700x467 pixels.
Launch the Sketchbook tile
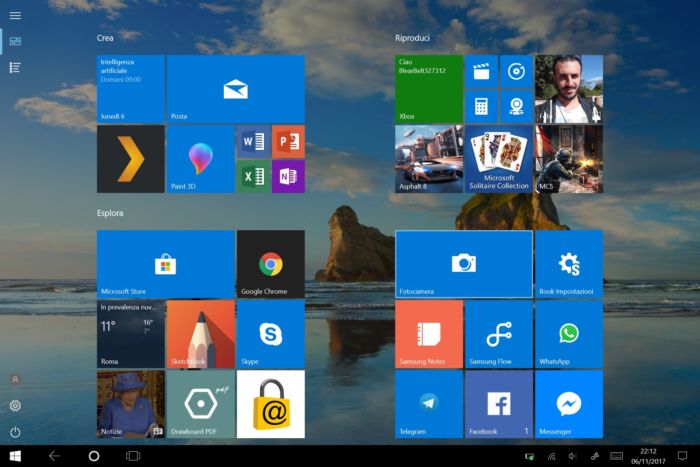click(200, 334)
